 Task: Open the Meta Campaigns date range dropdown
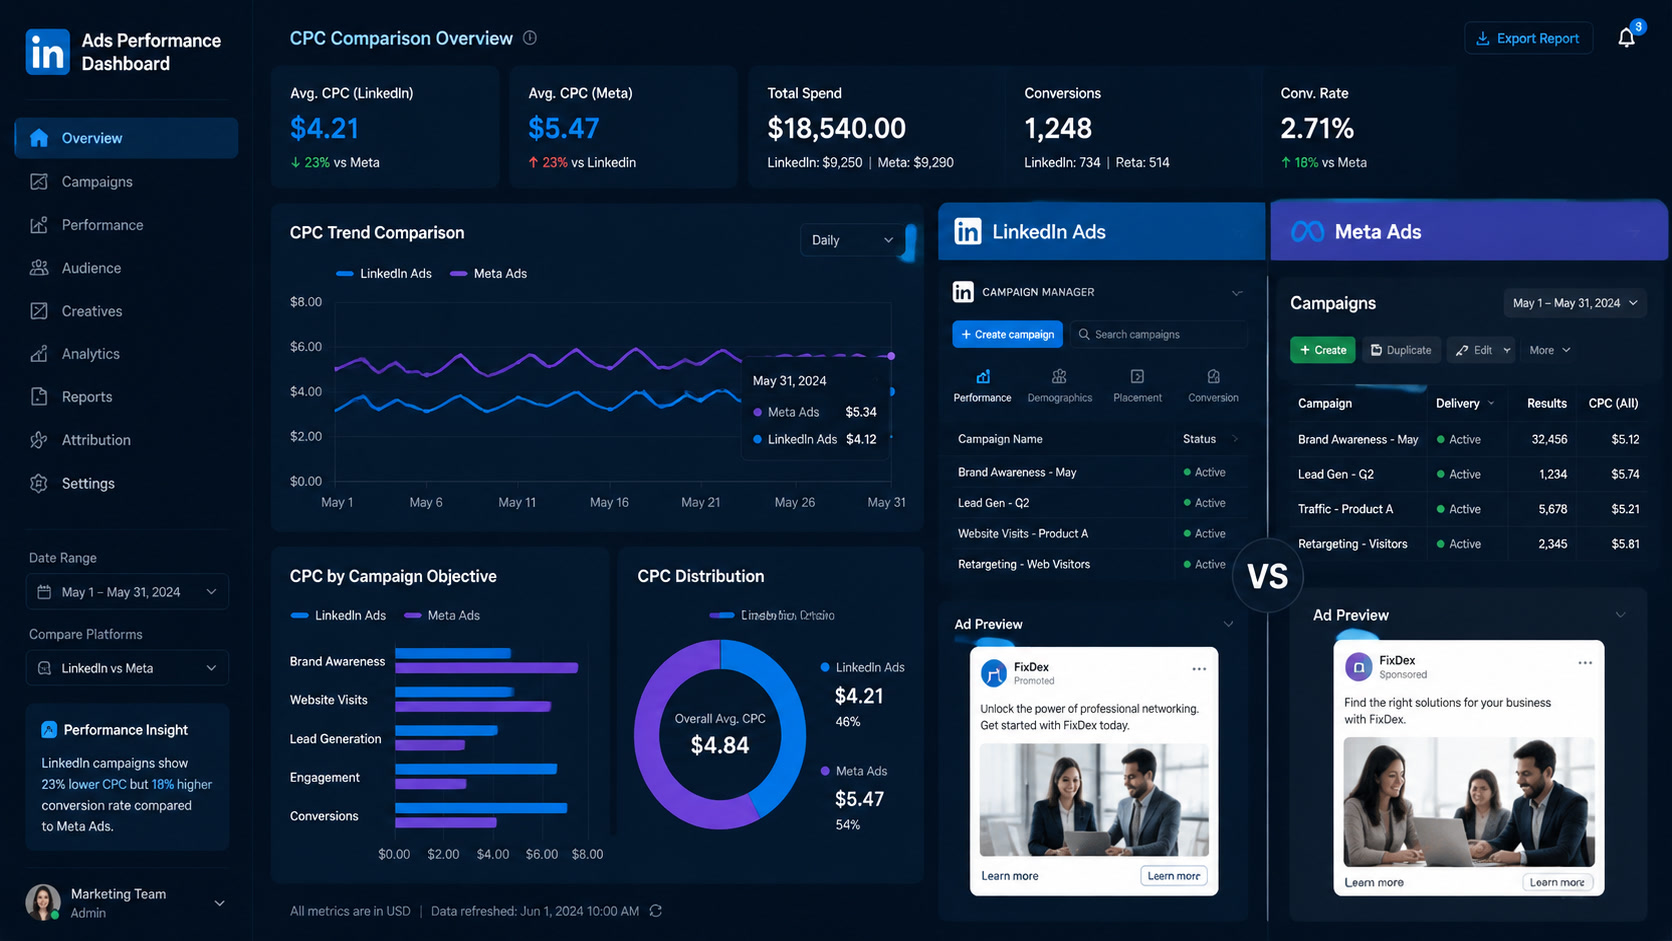coord(1574,303)
